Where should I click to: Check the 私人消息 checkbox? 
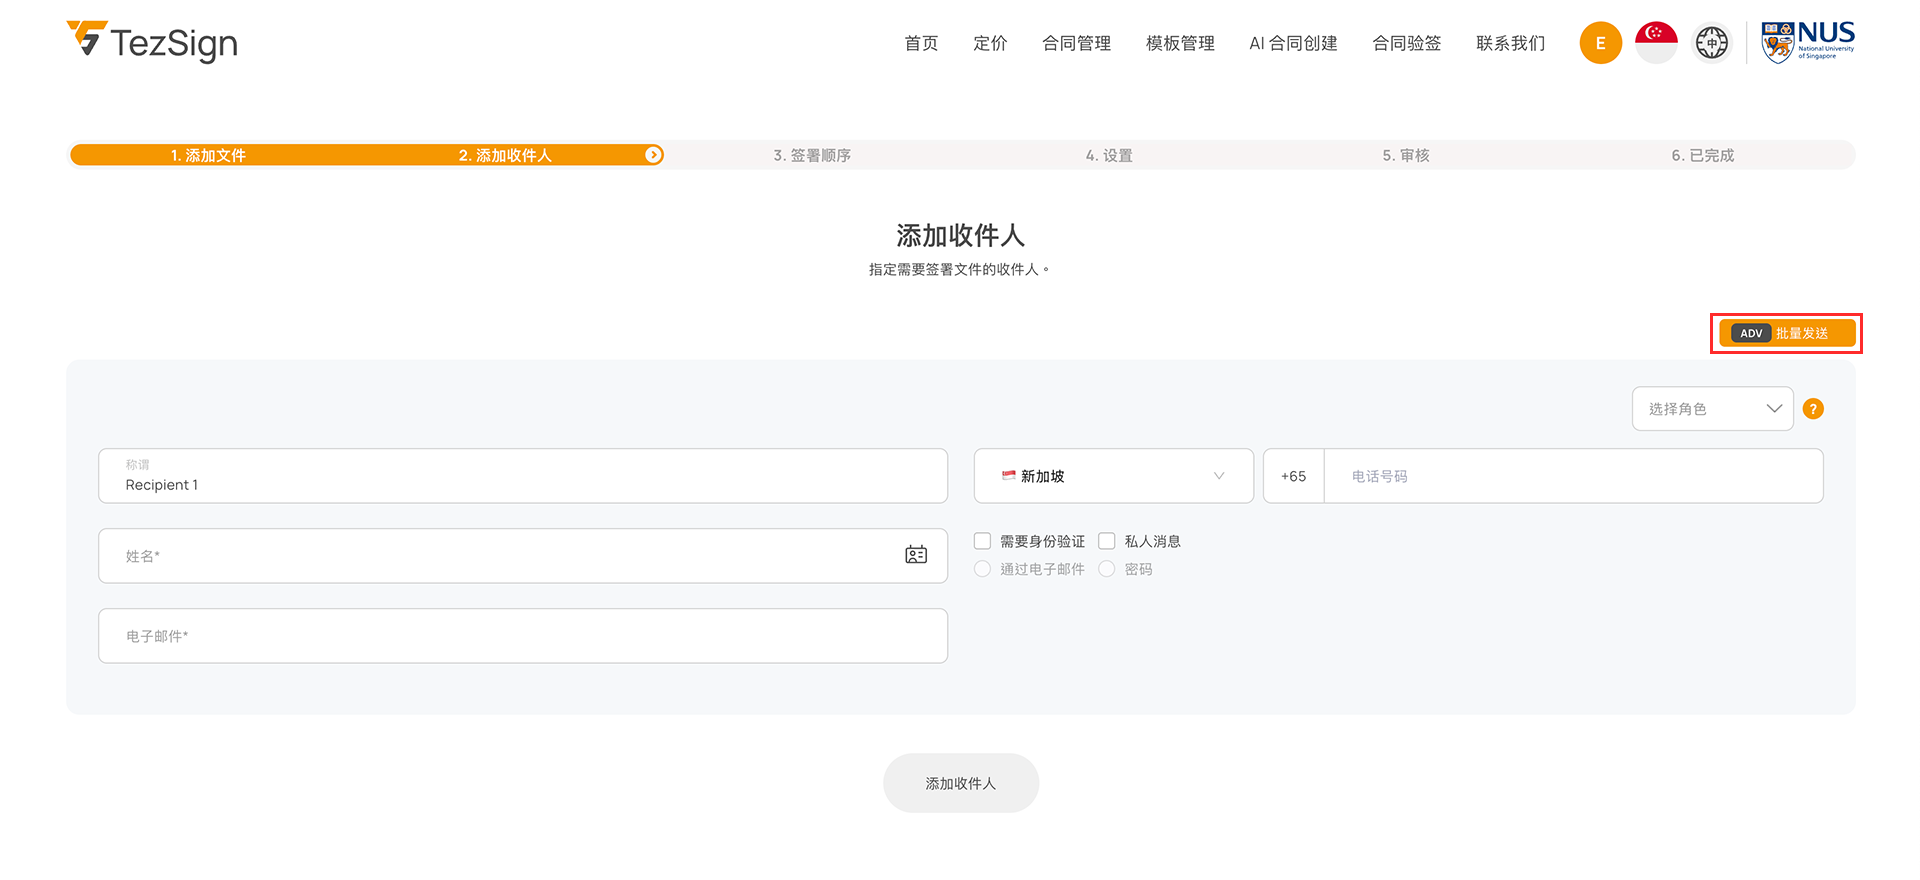[x=1106, y=541]
